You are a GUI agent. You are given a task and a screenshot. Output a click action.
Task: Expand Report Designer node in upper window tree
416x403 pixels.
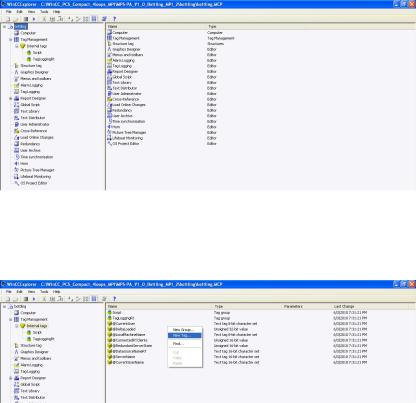[11, 98]
